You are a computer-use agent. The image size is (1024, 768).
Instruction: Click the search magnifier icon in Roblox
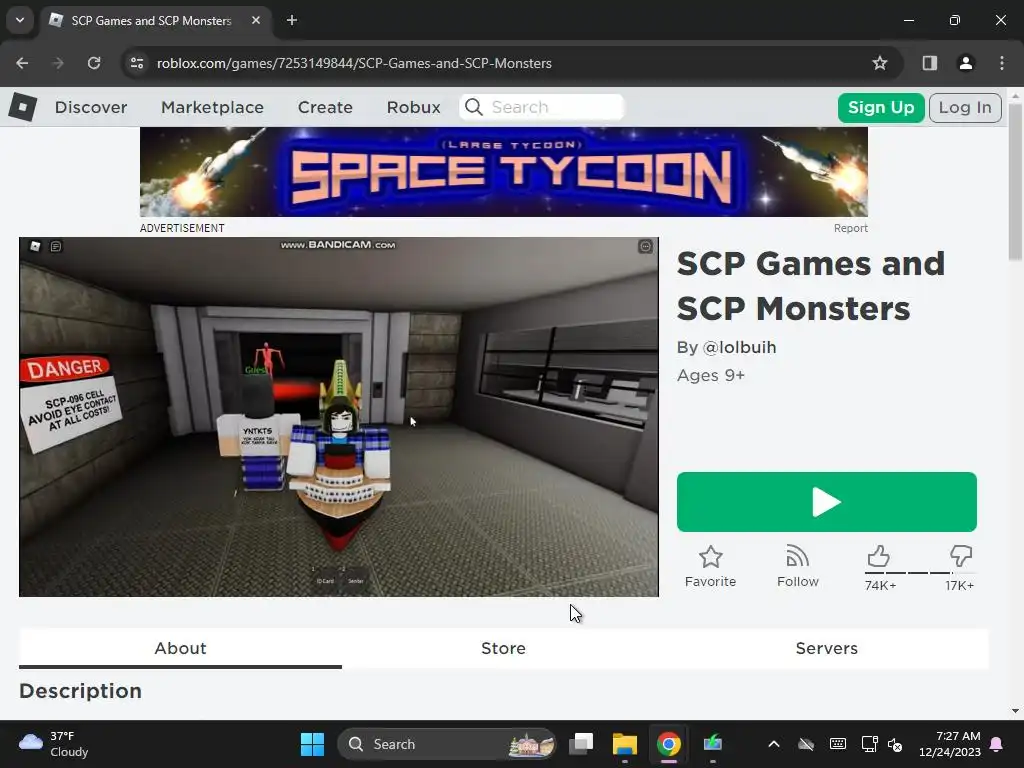(x=474, y=107)
